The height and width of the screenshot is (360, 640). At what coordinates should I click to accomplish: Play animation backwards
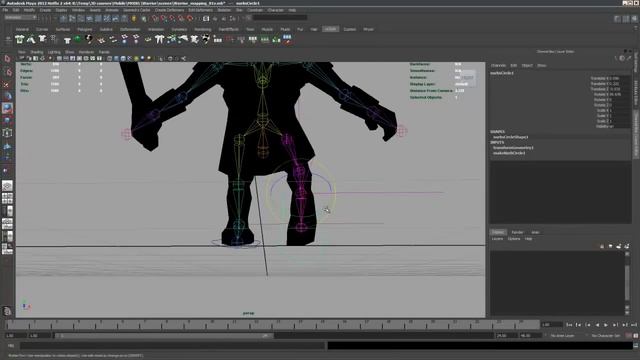pyautogui.click(x=597, y=325)
